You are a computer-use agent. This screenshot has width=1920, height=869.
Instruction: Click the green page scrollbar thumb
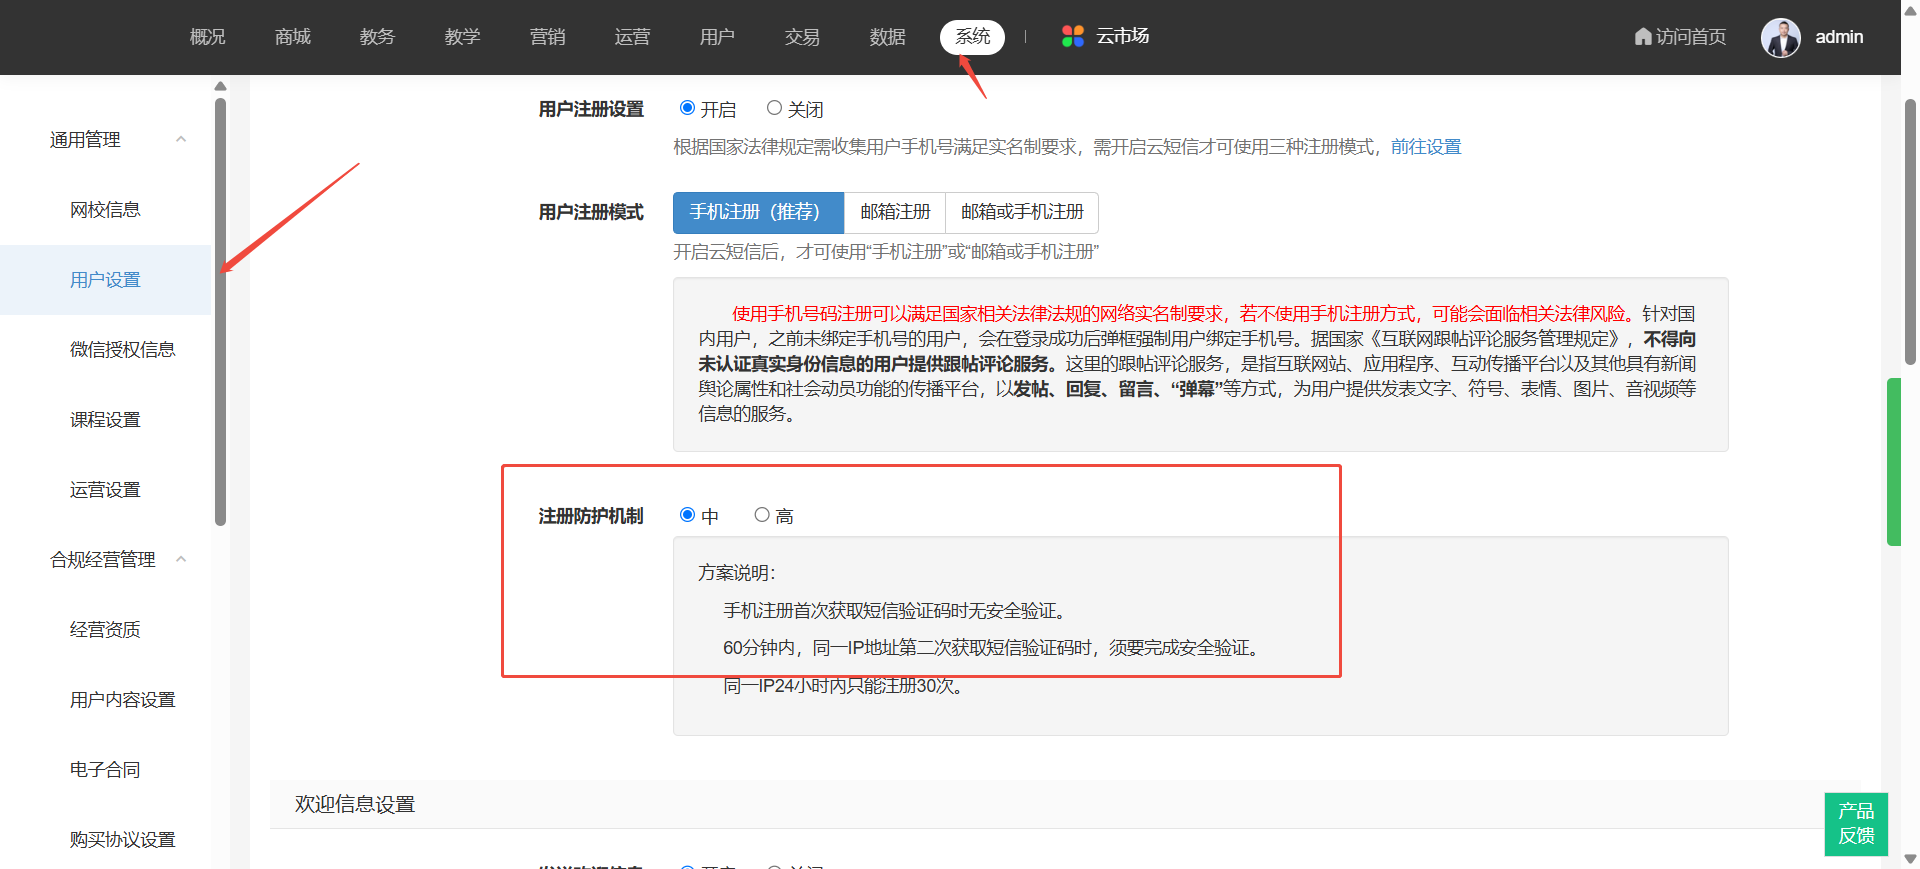tap(1893, 460)
